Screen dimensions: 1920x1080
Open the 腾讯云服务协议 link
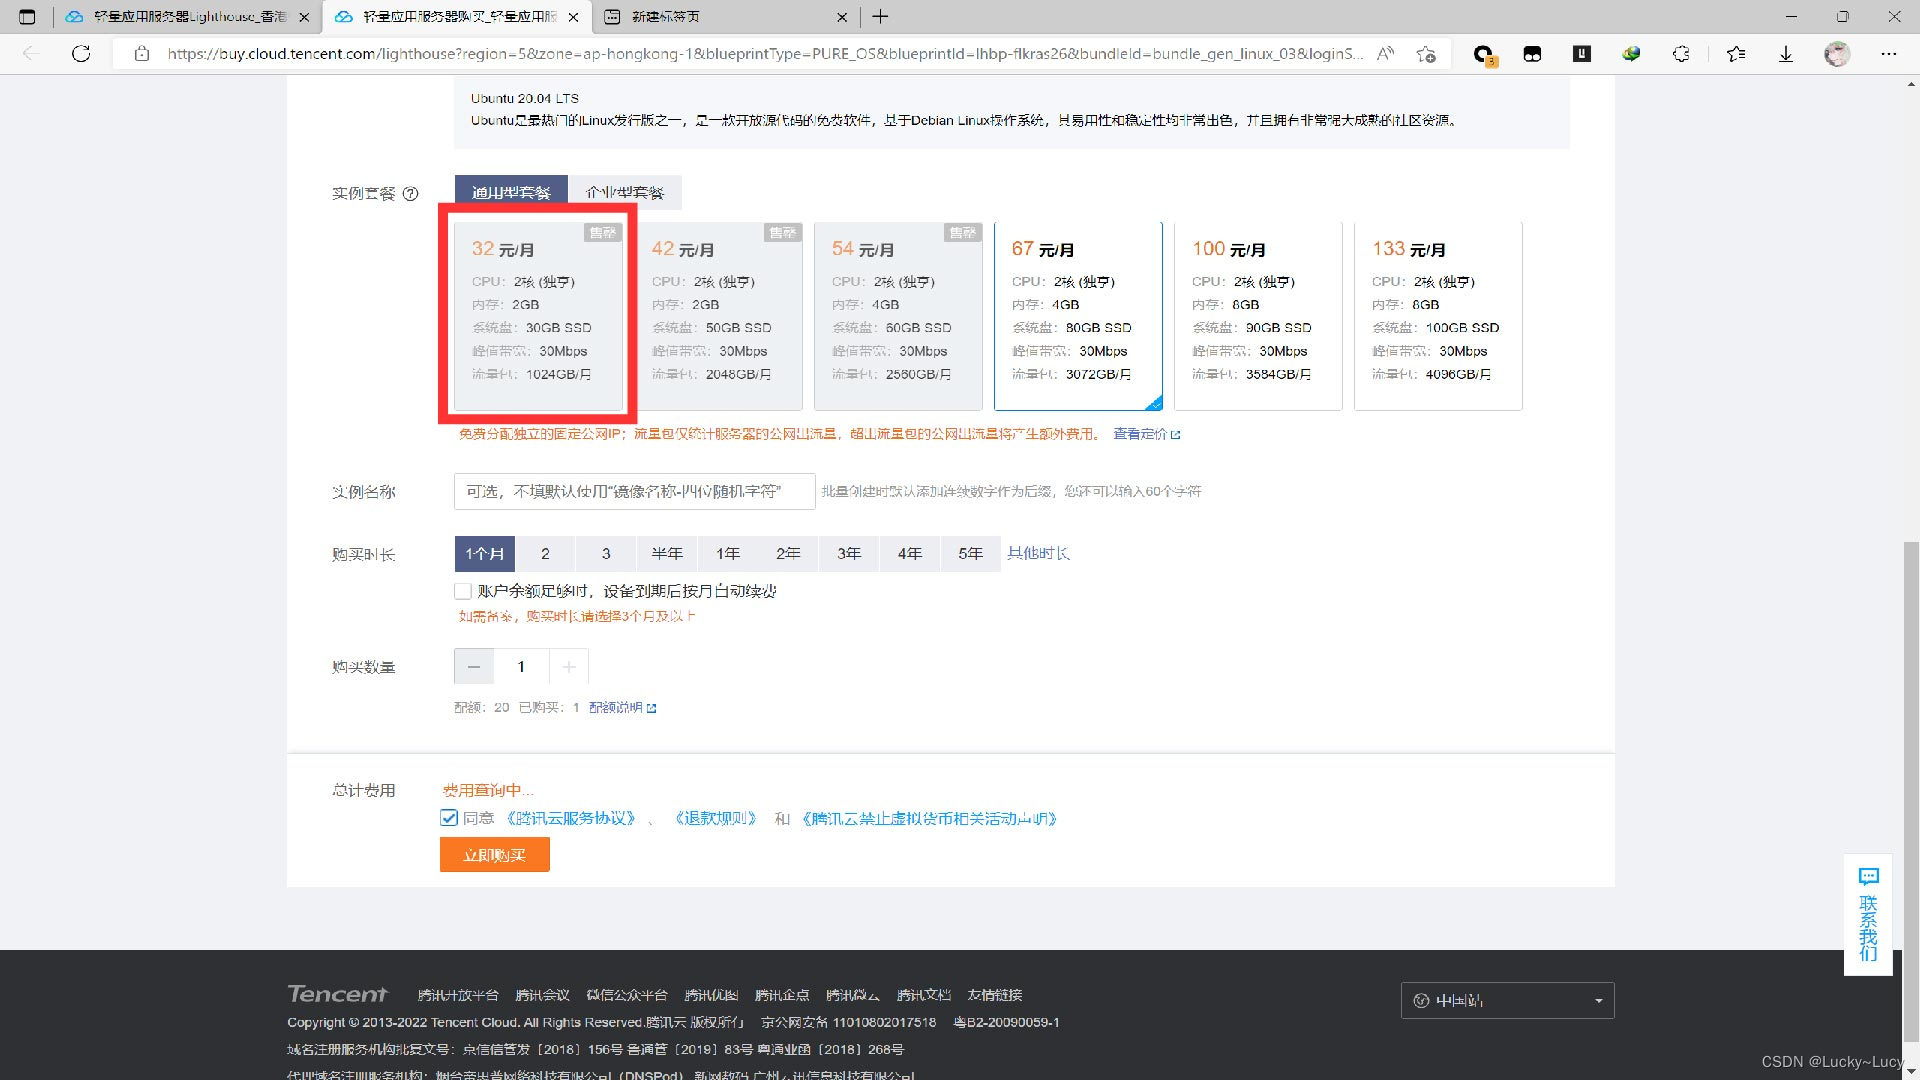[571, 818]
